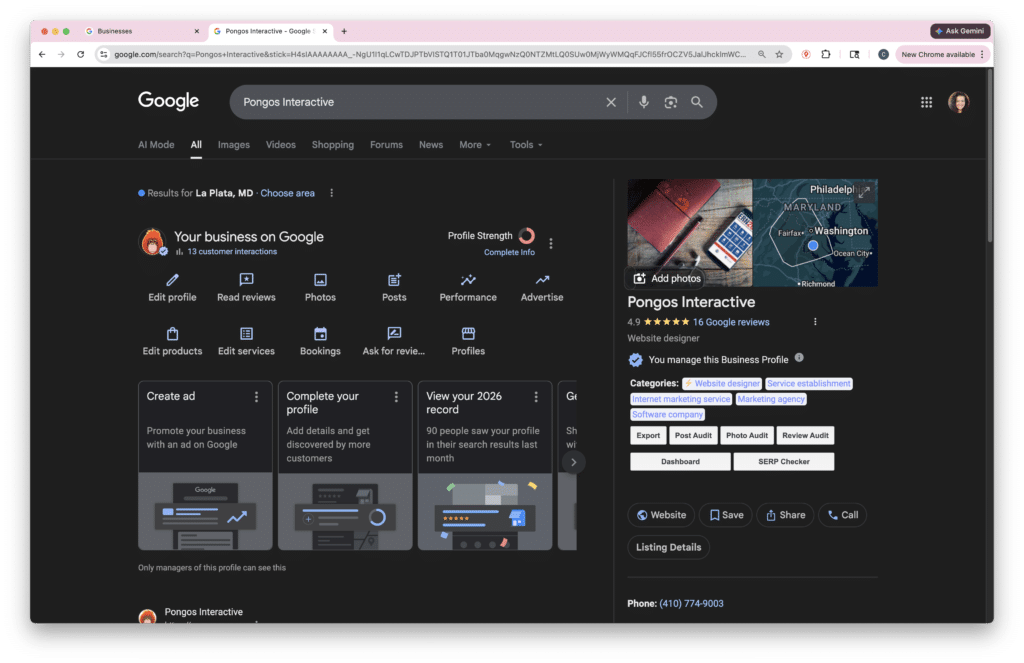Viewport: 1024px width, 663px height.
Task: Click the Profile Strength progress indicator
Action: [x=527, y=236]
